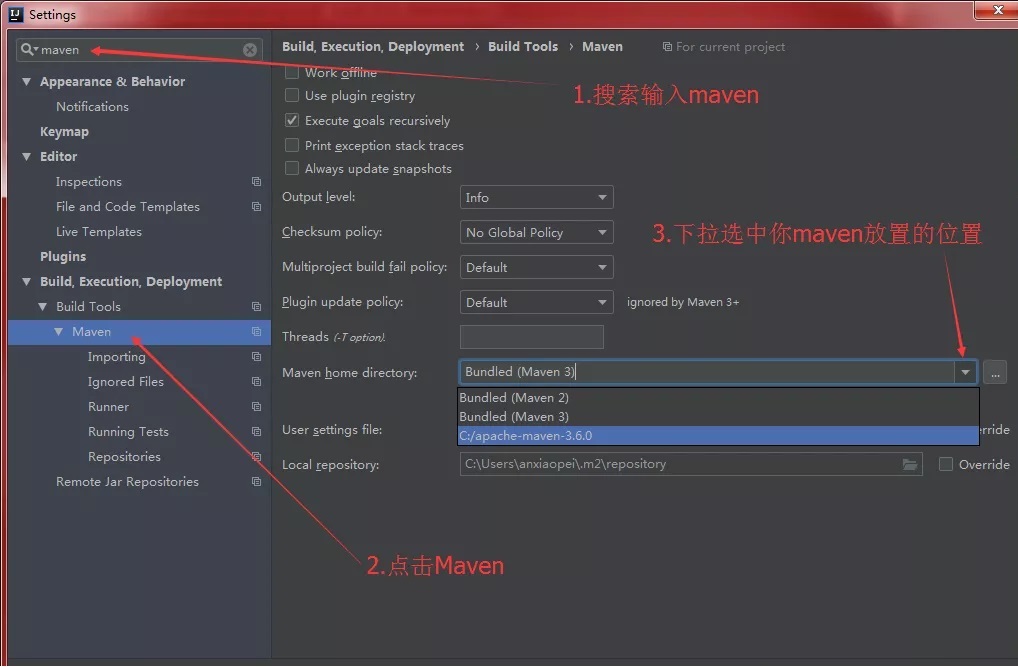Select Bundled (Maven 2) option
The image size is (1018, 667).
(718, 397)
